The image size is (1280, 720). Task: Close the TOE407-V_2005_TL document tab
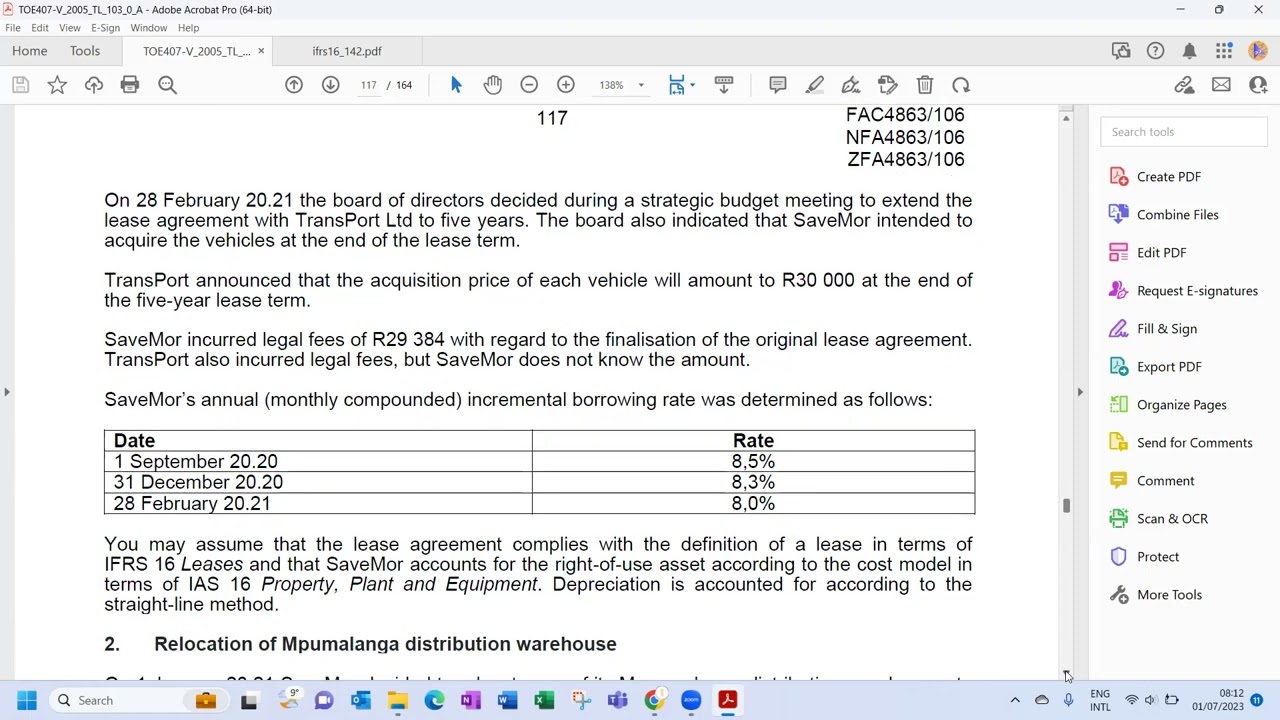(261, 51)
